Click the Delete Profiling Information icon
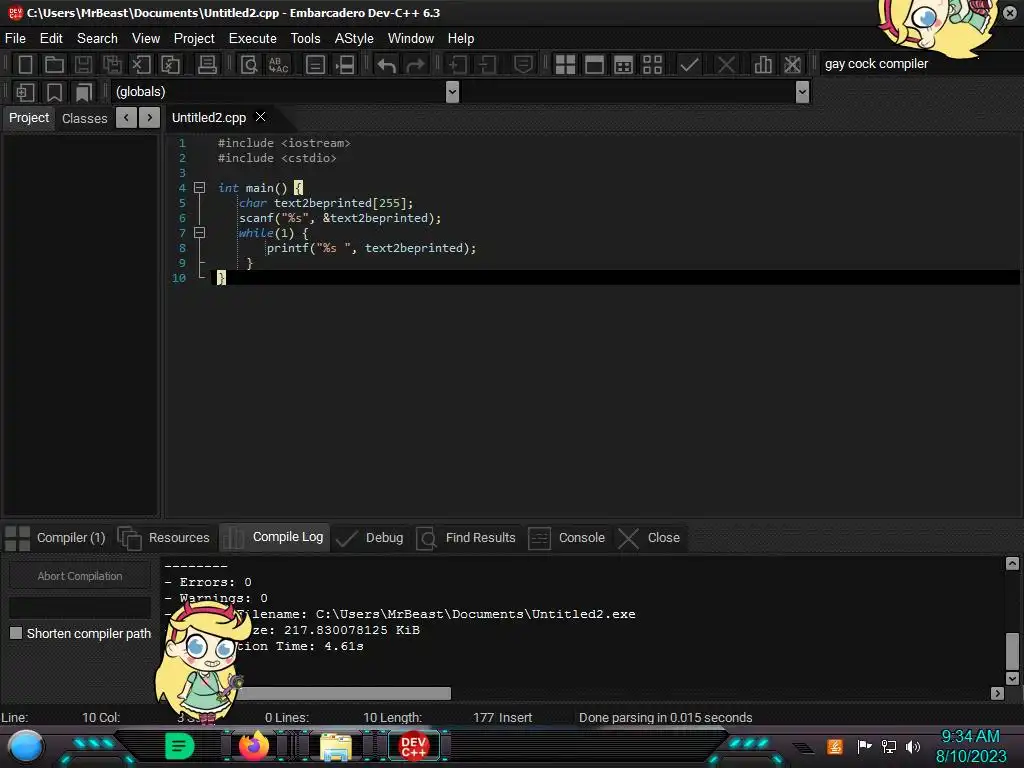 coord(792,65)
